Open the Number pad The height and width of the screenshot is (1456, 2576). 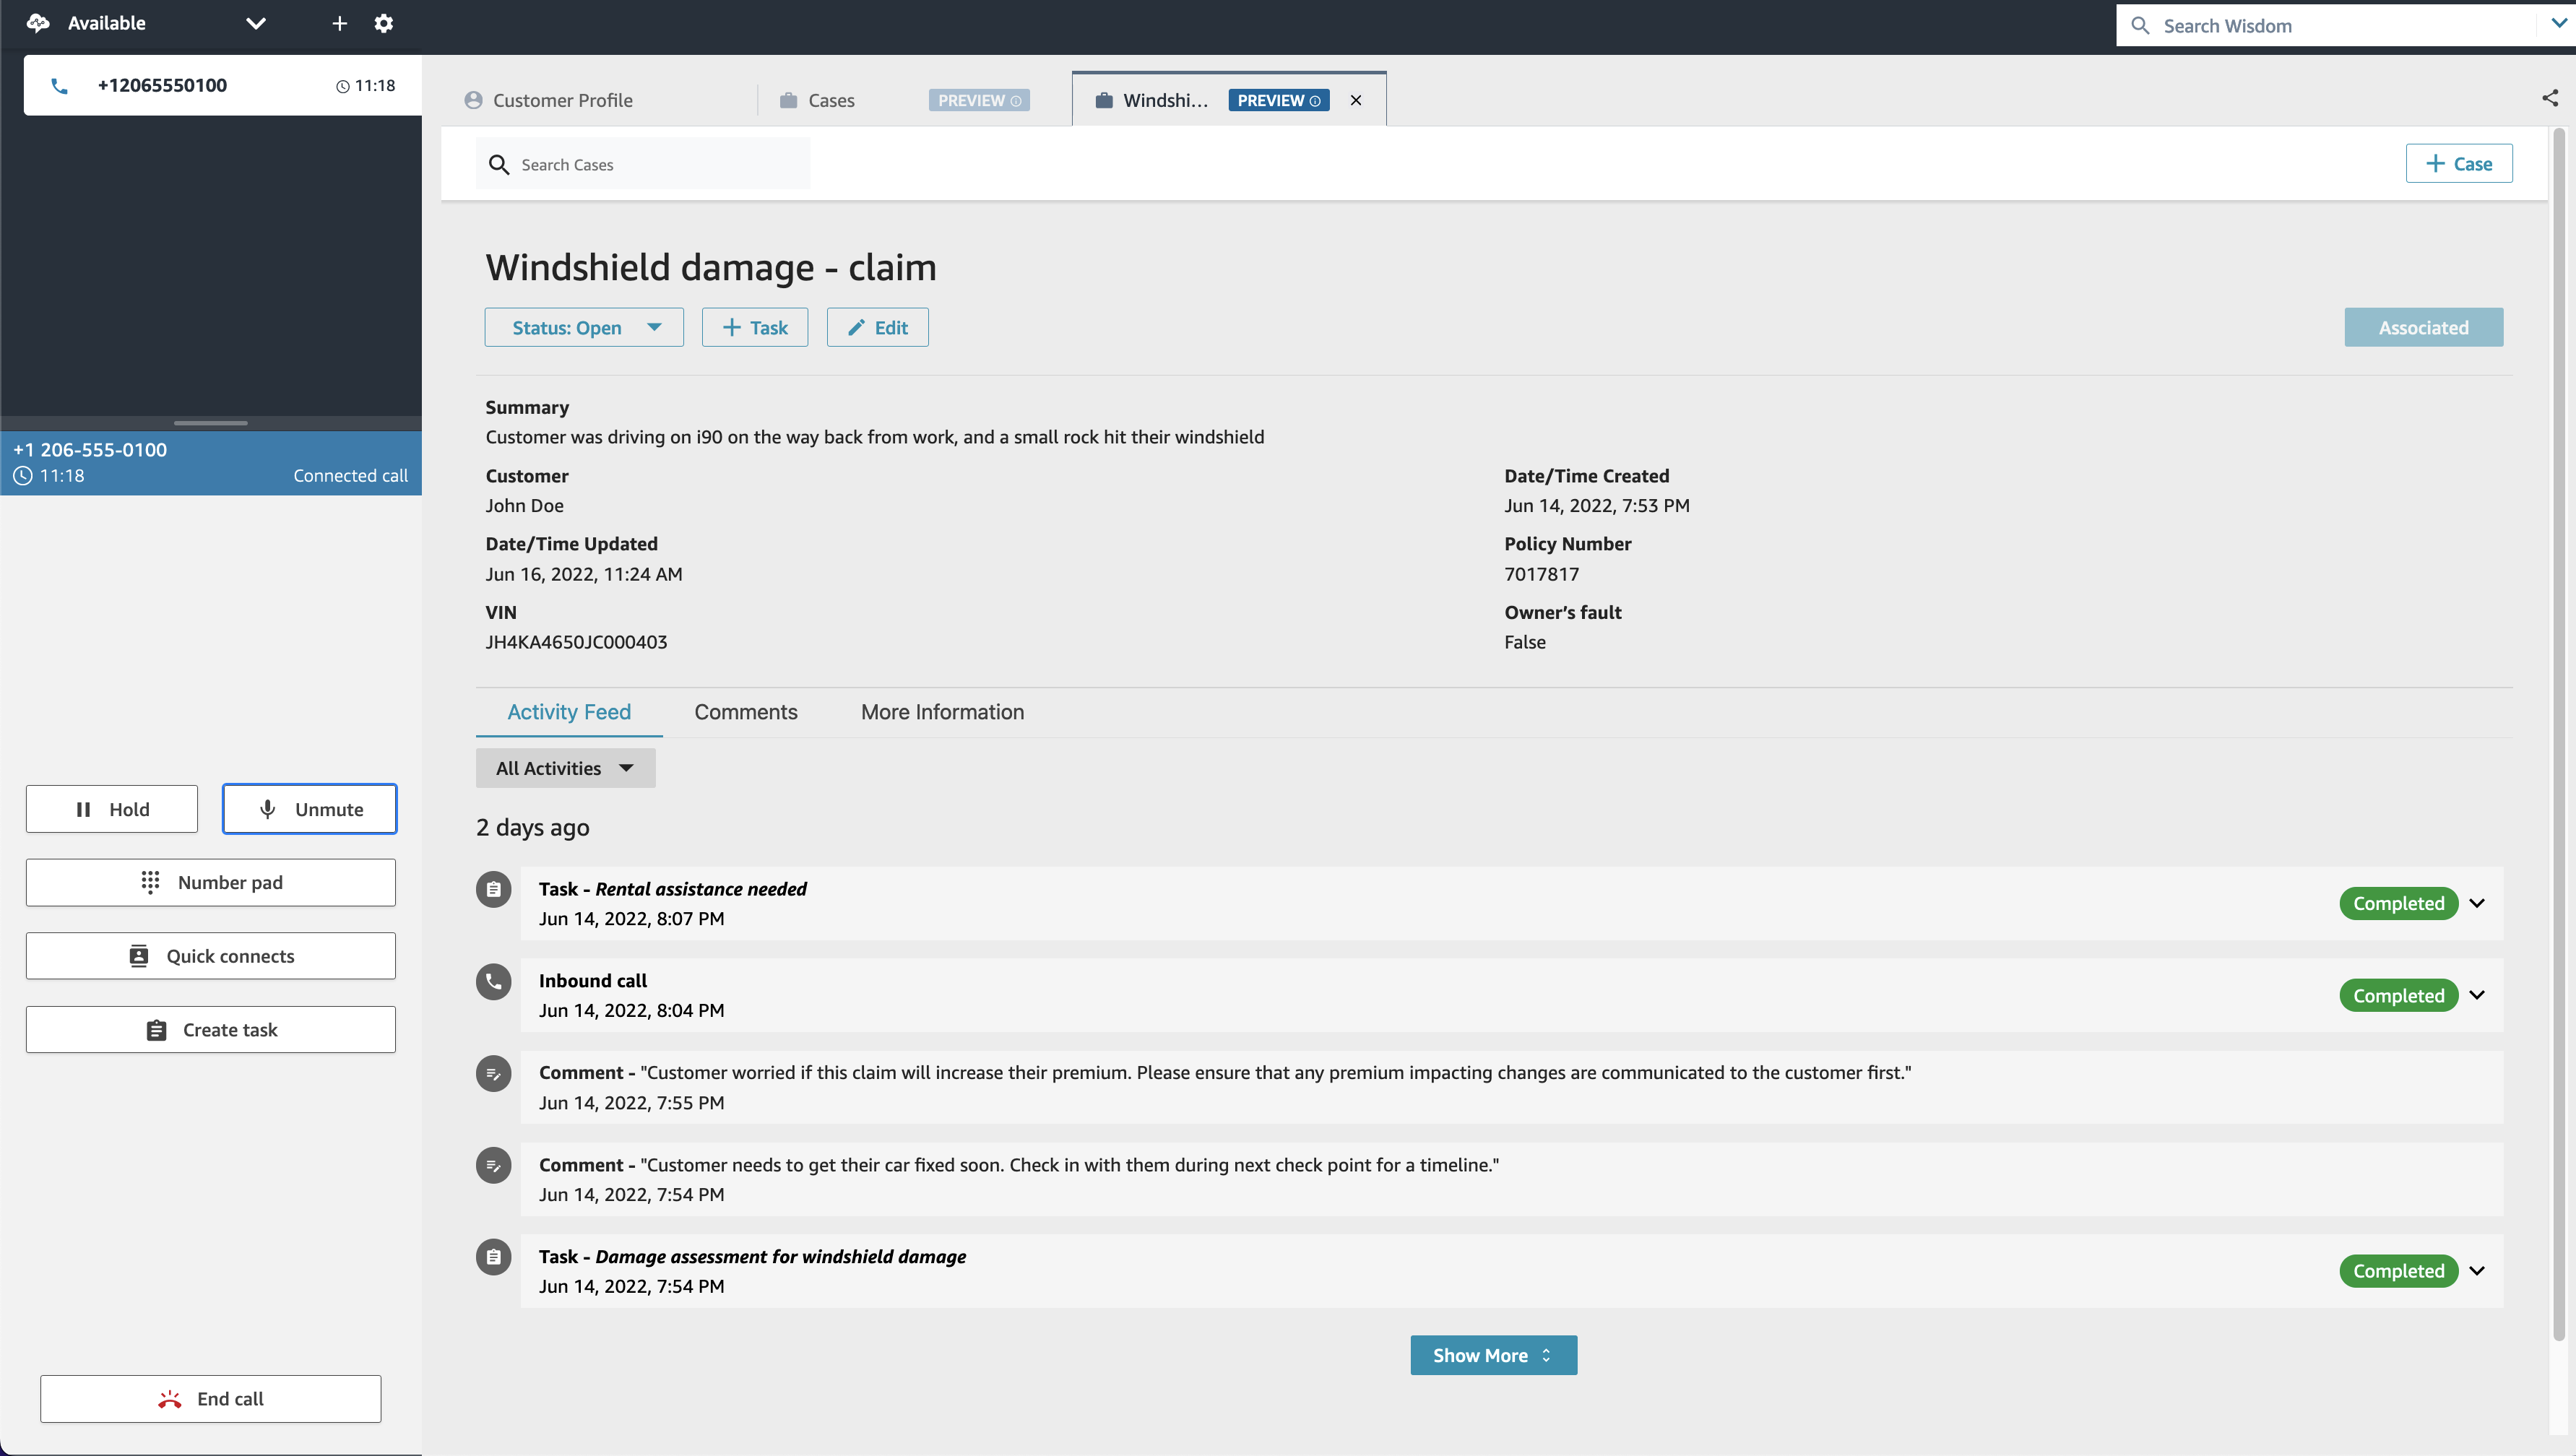210,882
